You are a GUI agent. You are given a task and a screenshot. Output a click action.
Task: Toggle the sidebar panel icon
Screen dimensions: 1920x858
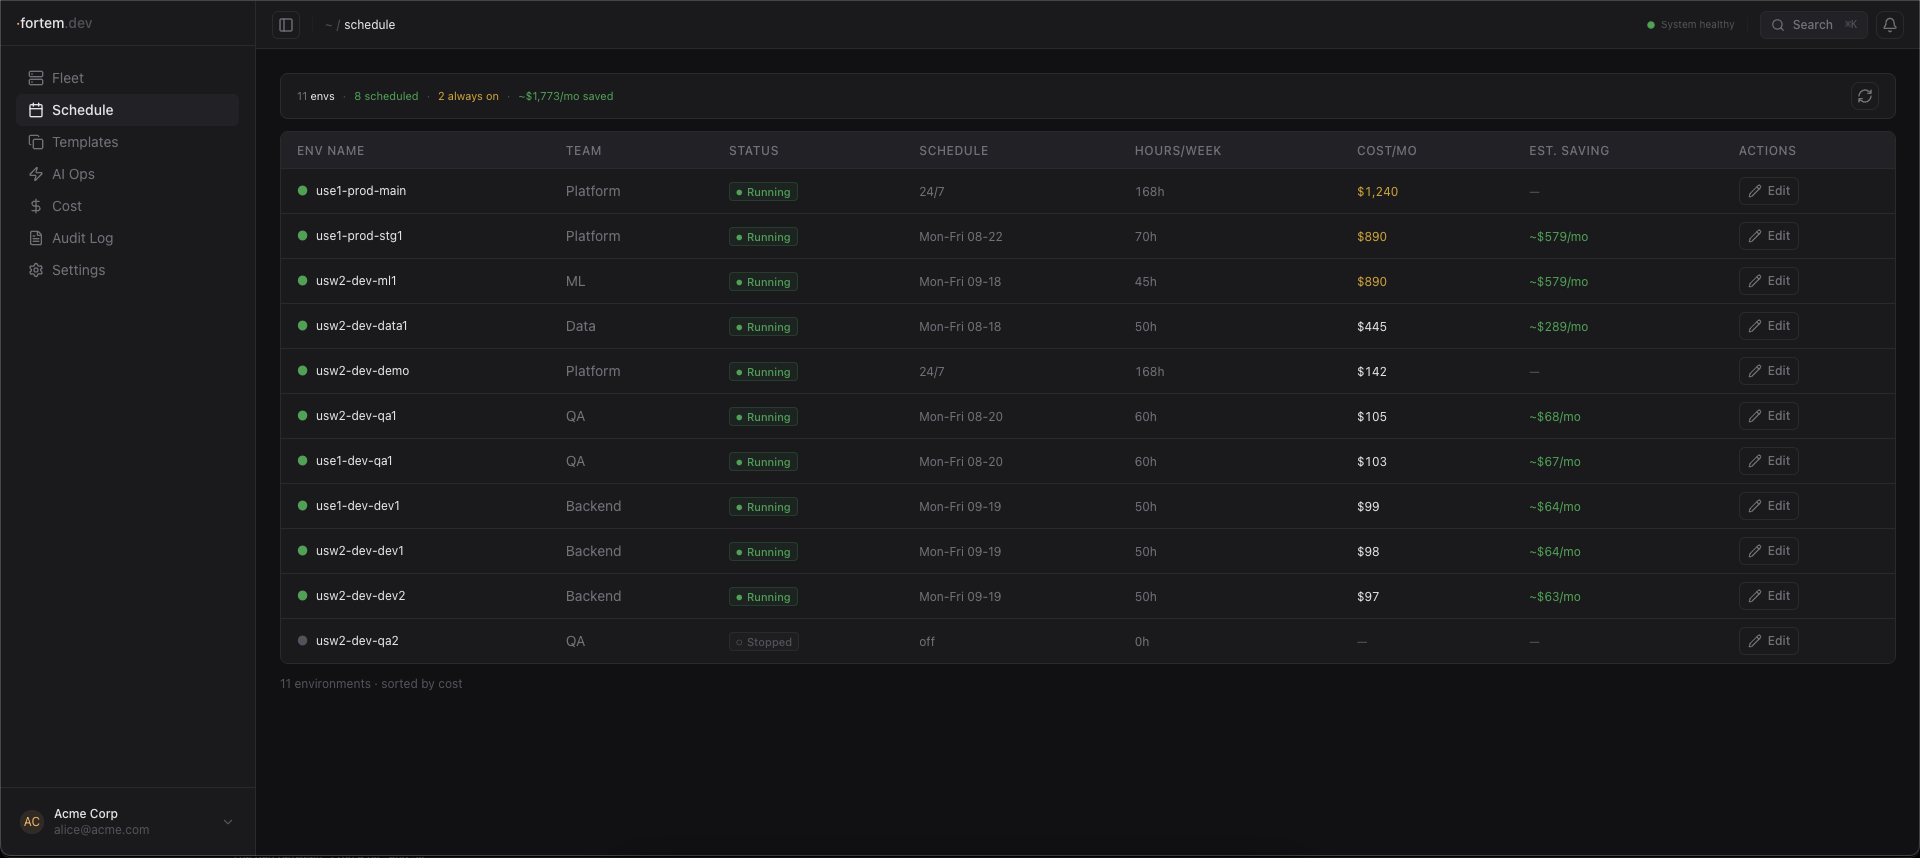(x=286, y=25)
